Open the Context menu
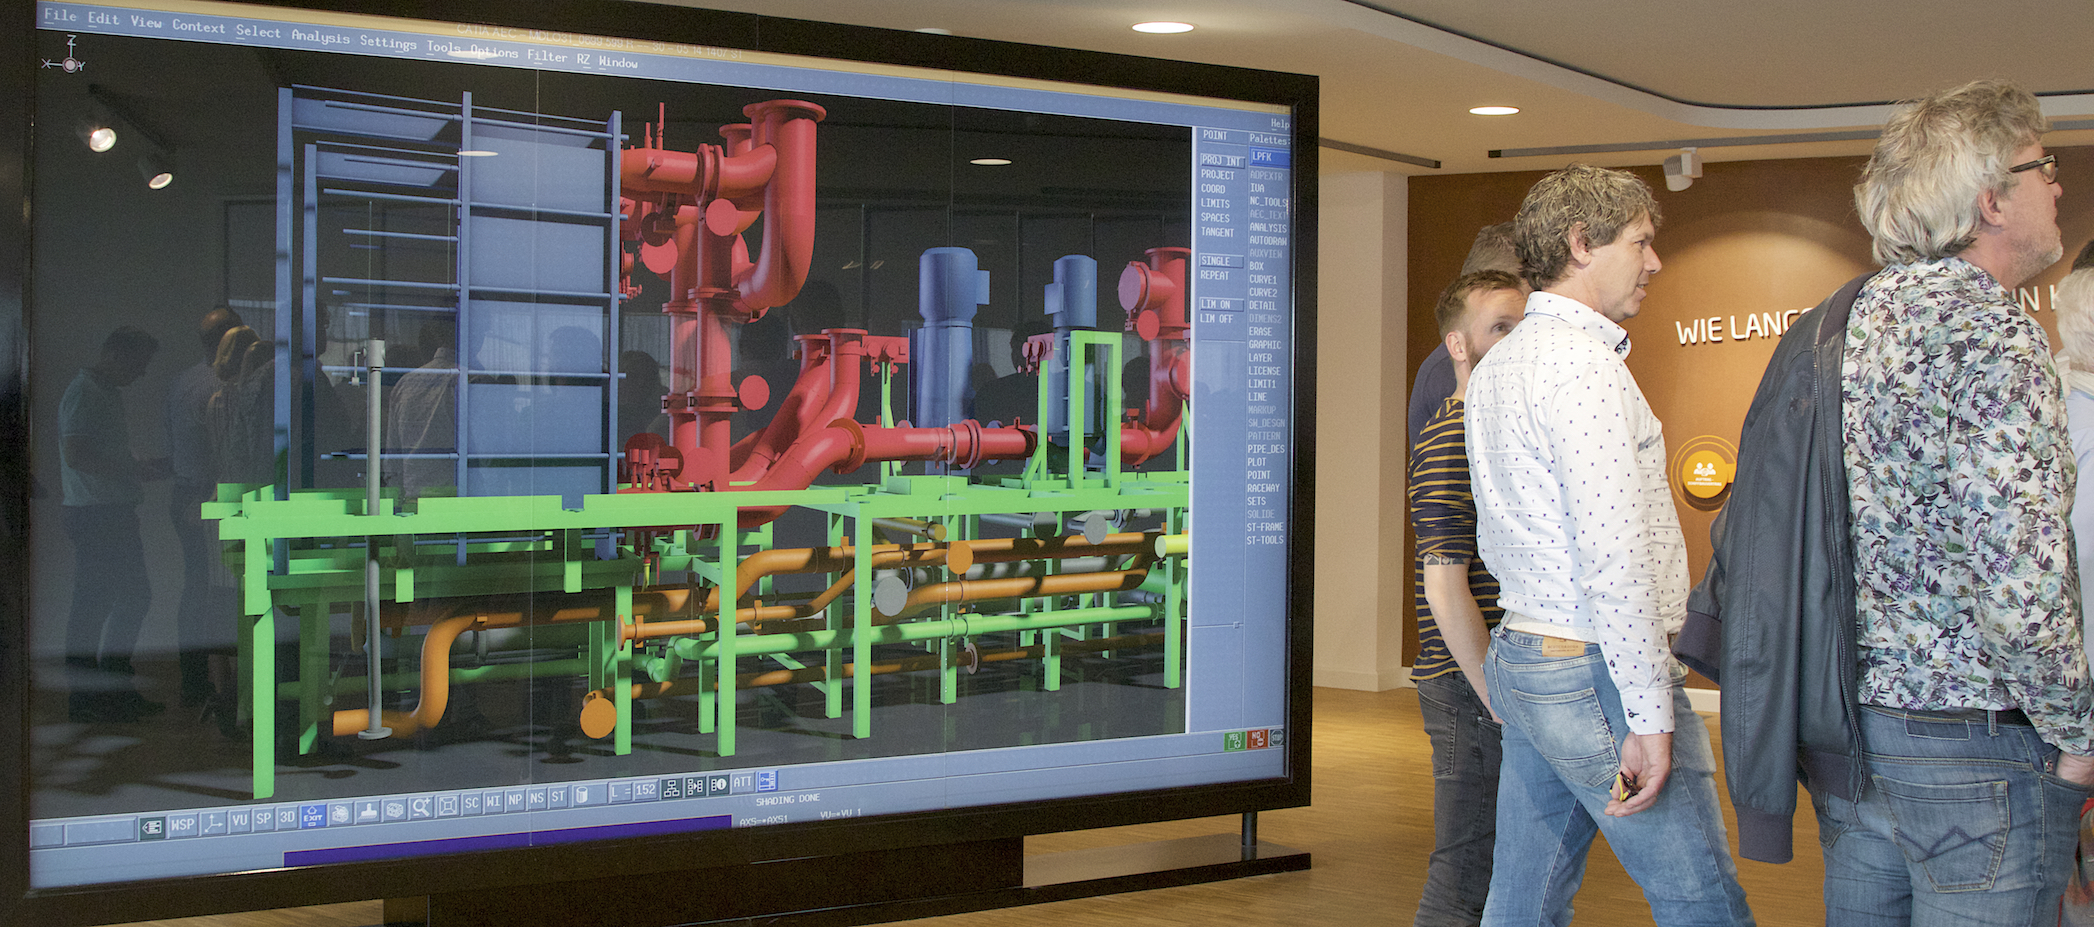The image size is (2094, 927). point(198,26)
